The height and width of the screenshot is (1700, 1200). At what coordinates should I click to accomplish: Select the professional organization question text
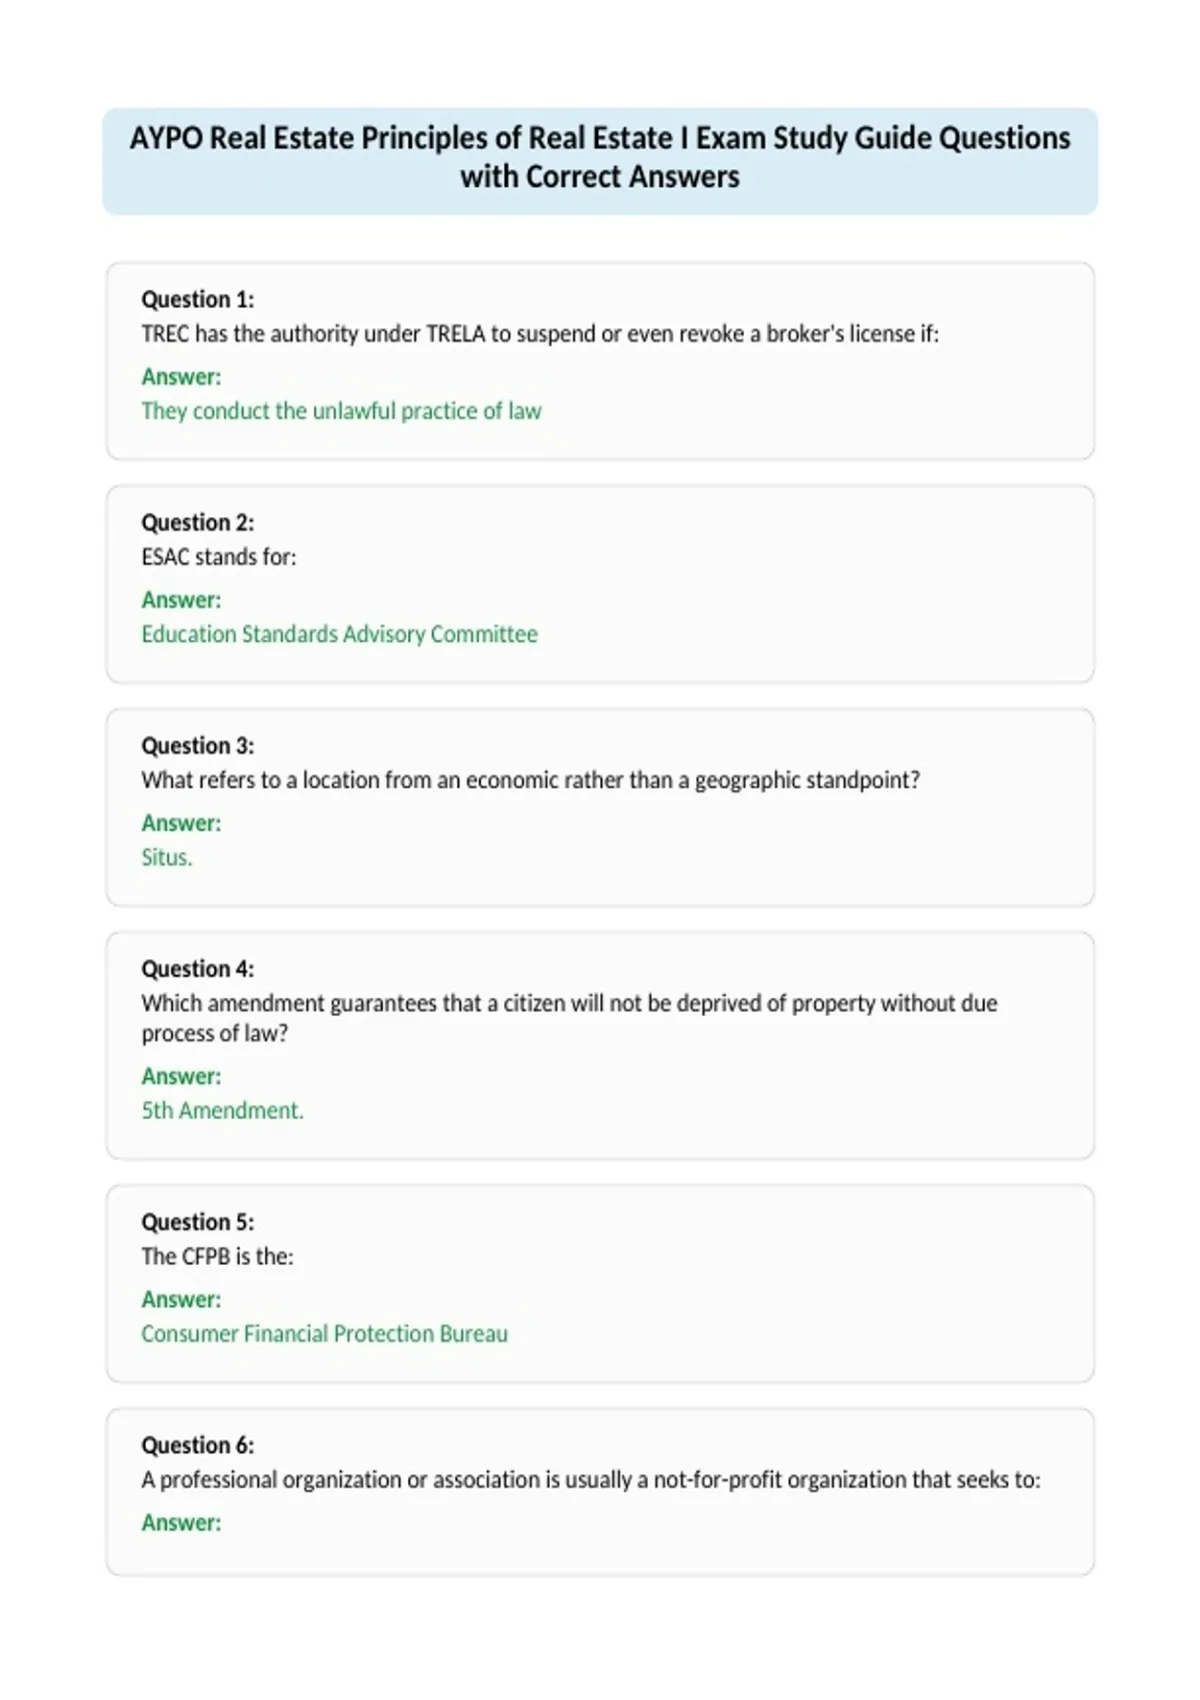tap(591, 1479)
